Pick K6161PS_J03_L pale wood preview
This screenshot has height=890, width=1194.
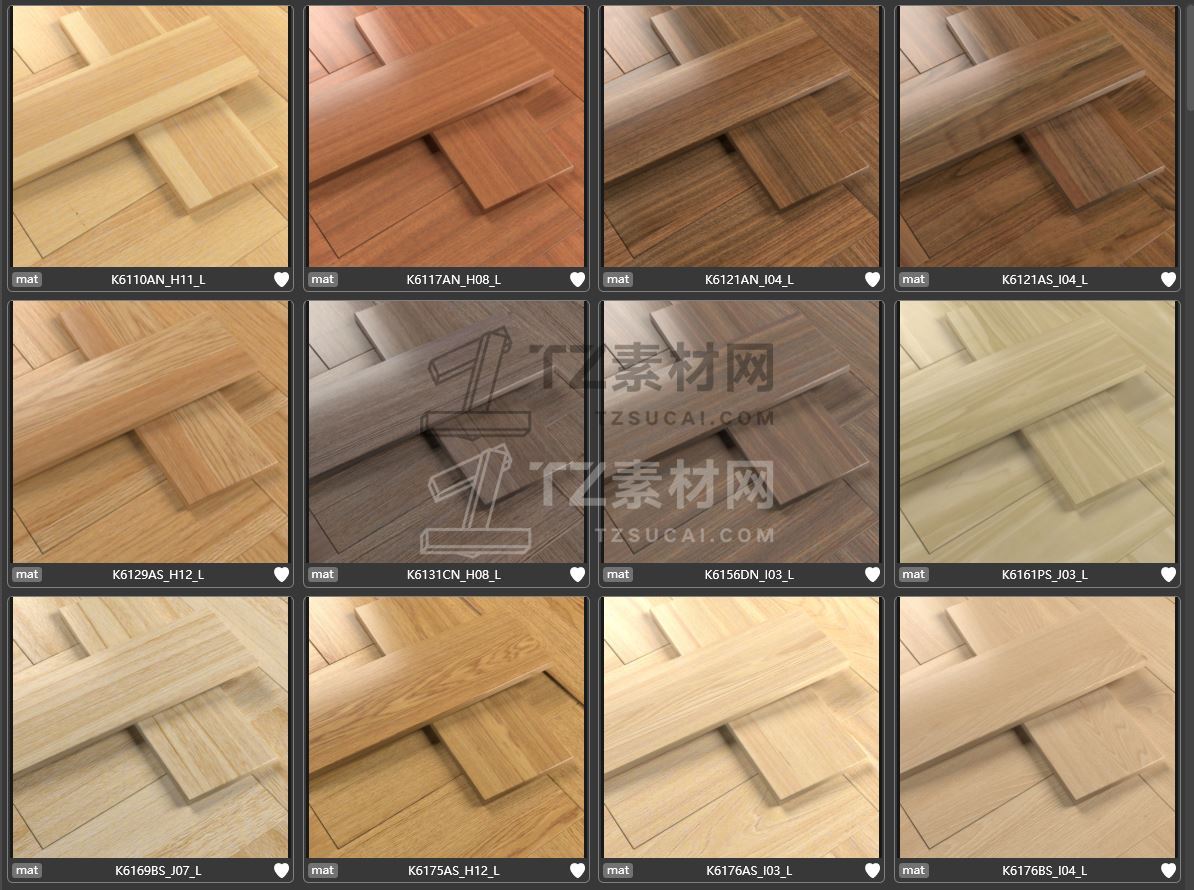point(1037,432)
